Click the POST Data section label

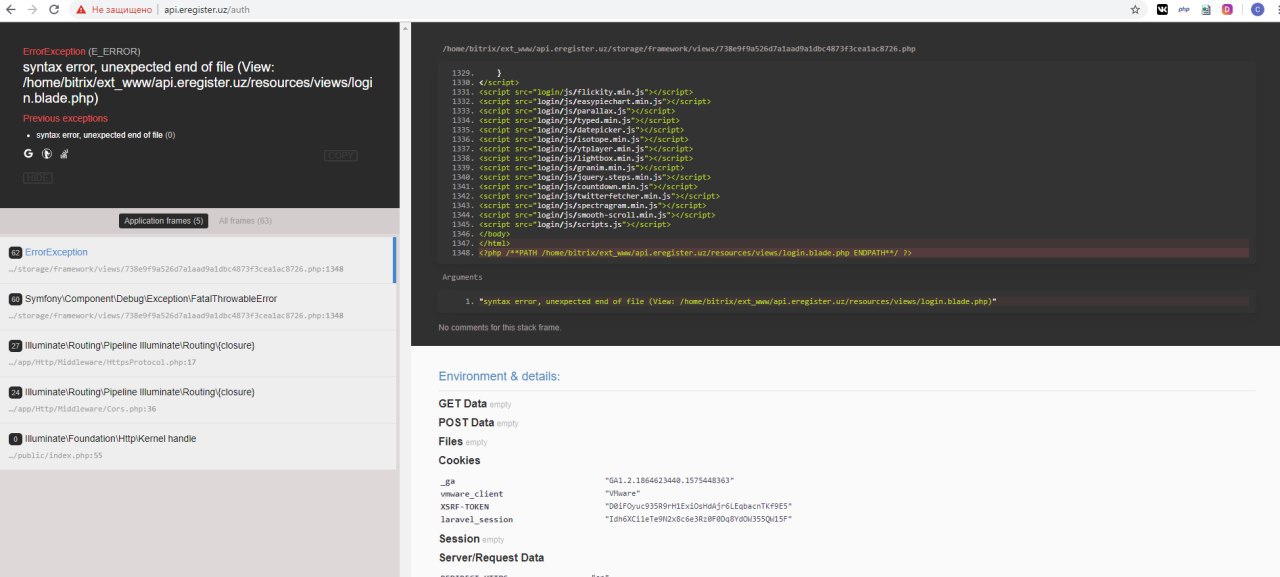coord(466,423)
